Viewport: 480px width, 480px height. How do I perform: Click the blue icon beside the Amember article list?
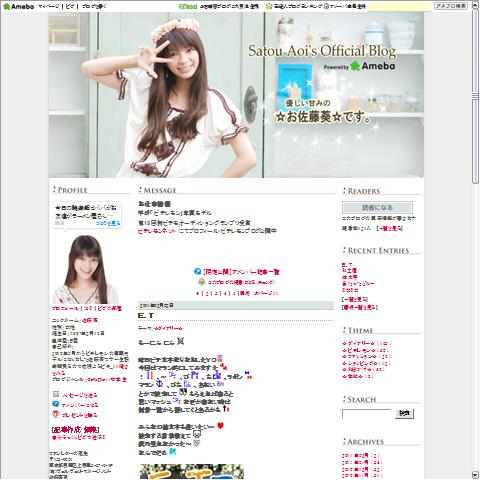[197, 272]
